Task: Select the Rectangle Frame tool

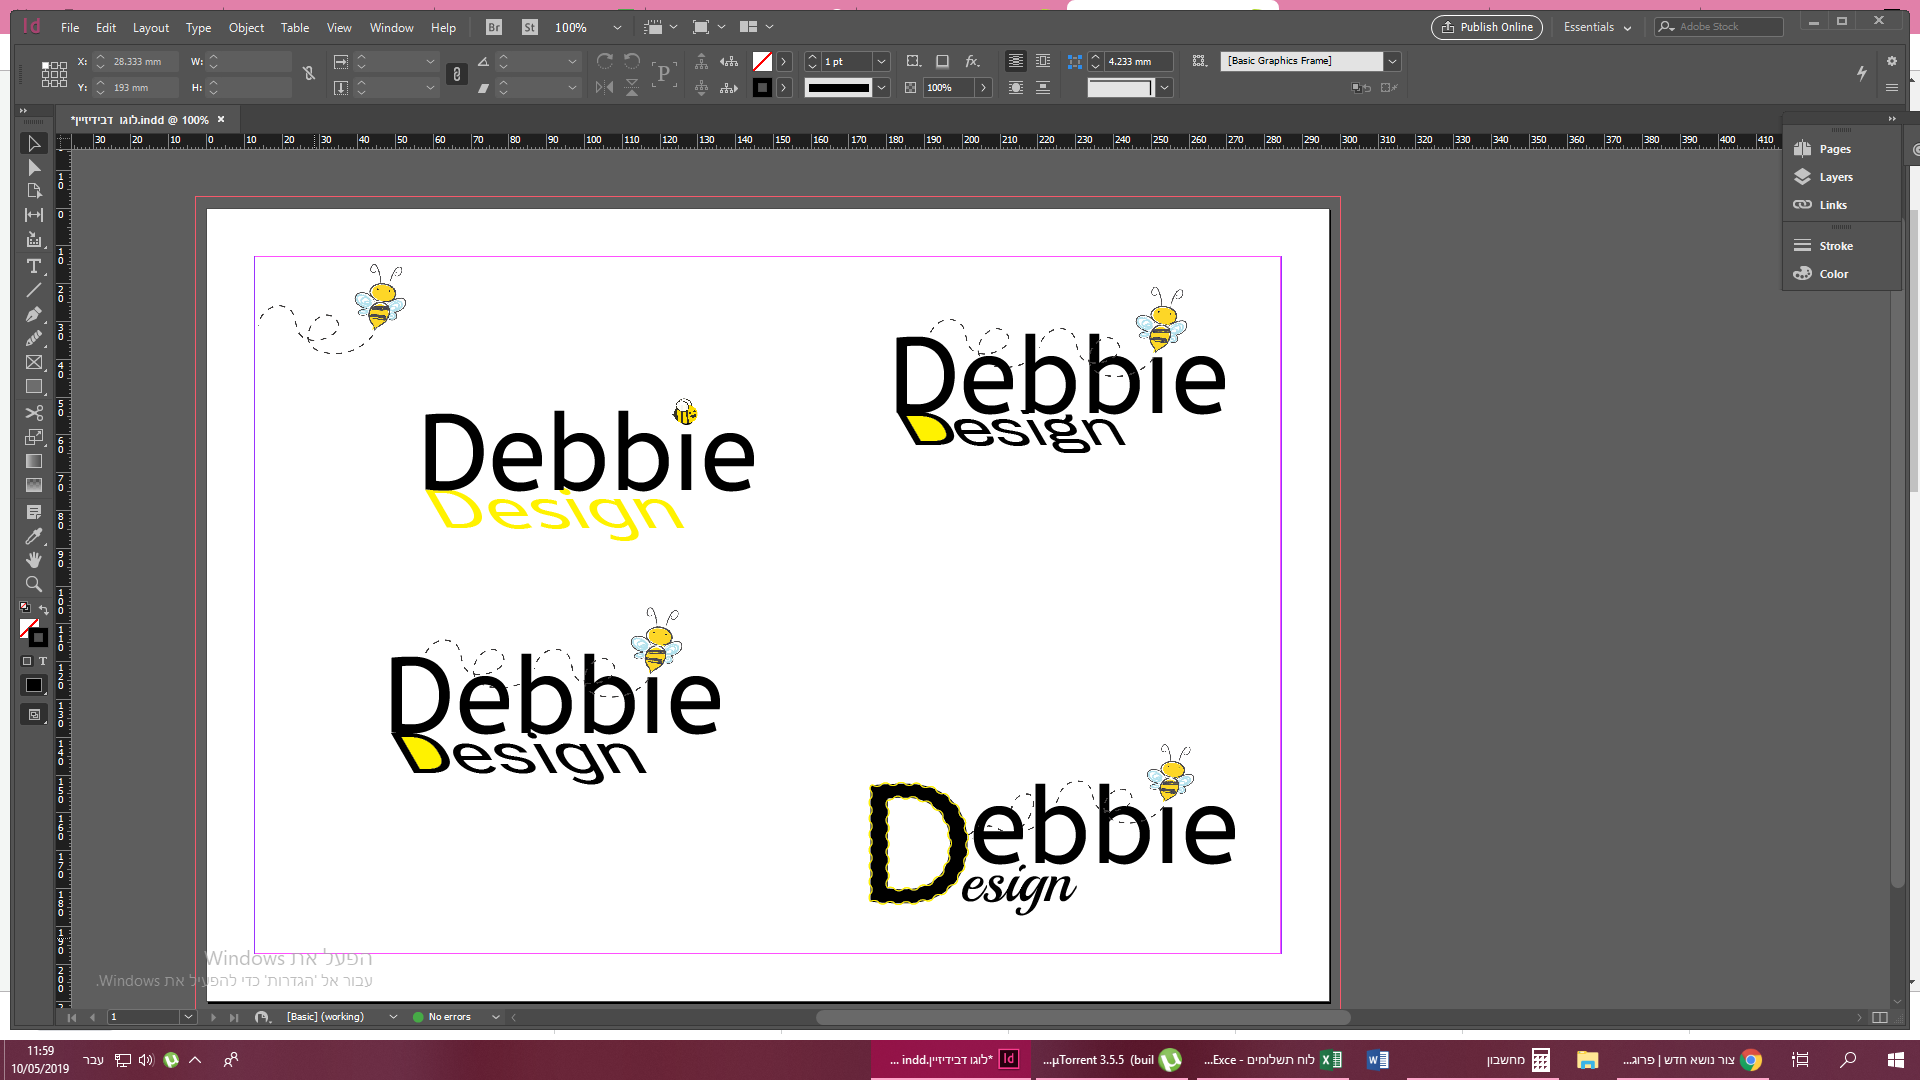Action: 33,362
